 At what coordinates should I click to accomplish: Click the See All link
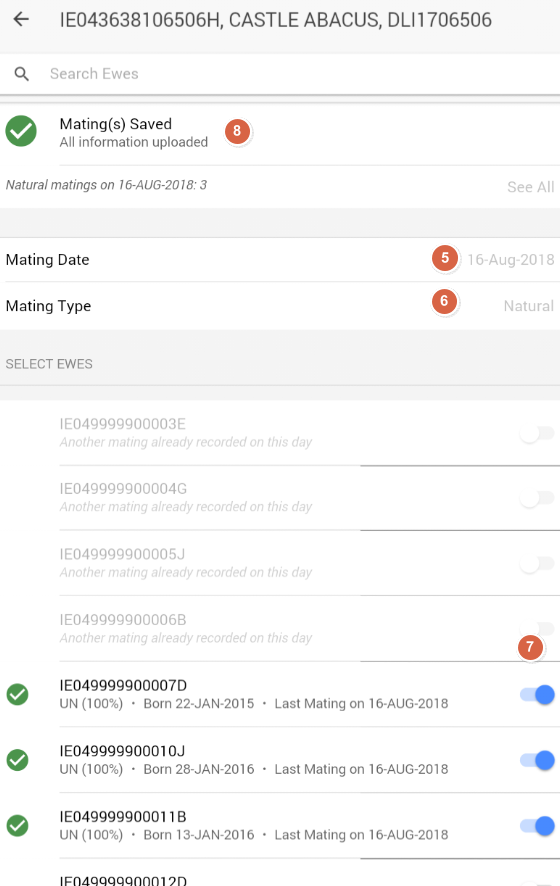(x=531, y=187)
